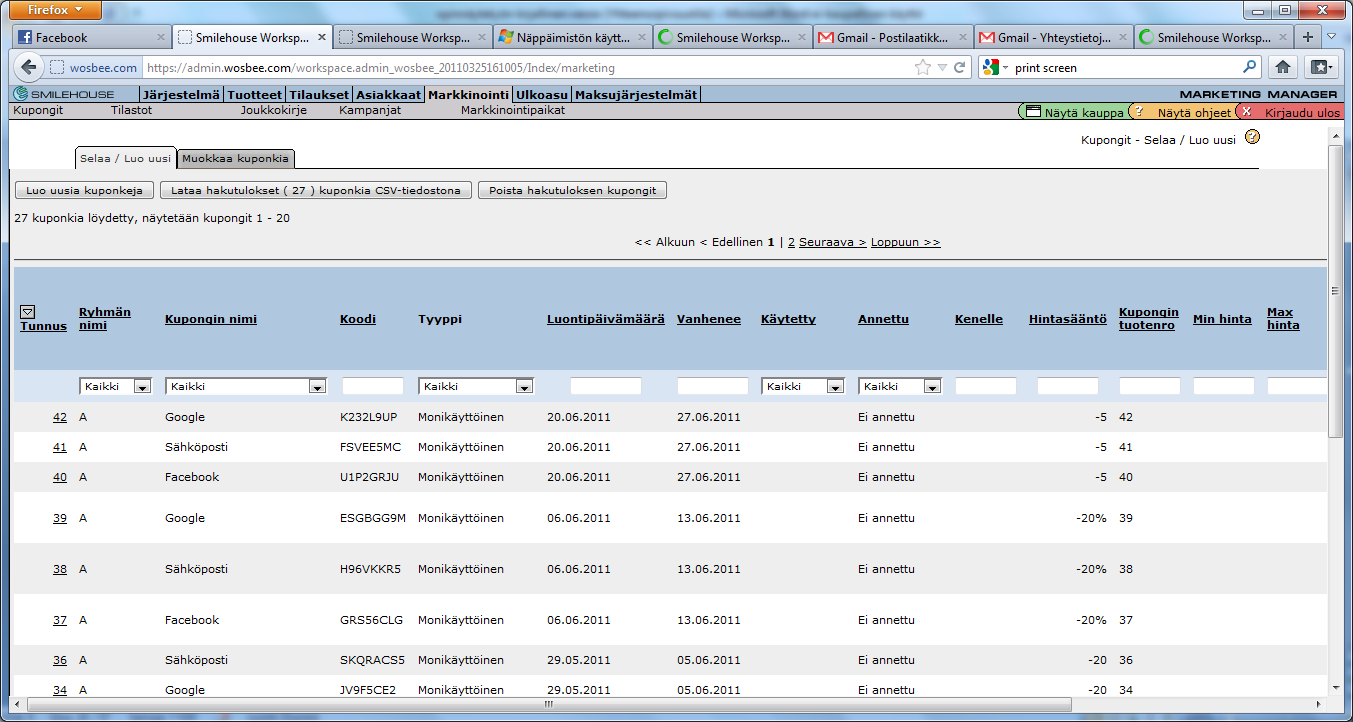Click the Loppuun >> pagination link
The width and height of the screenshot is (1353, 722).
coord(906,242)
